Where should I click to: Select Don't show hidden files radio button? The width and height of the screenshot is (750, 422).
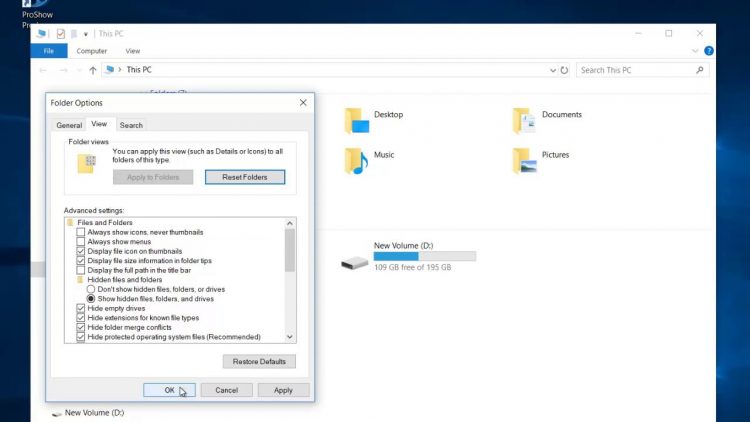click(x=90, y=289)
